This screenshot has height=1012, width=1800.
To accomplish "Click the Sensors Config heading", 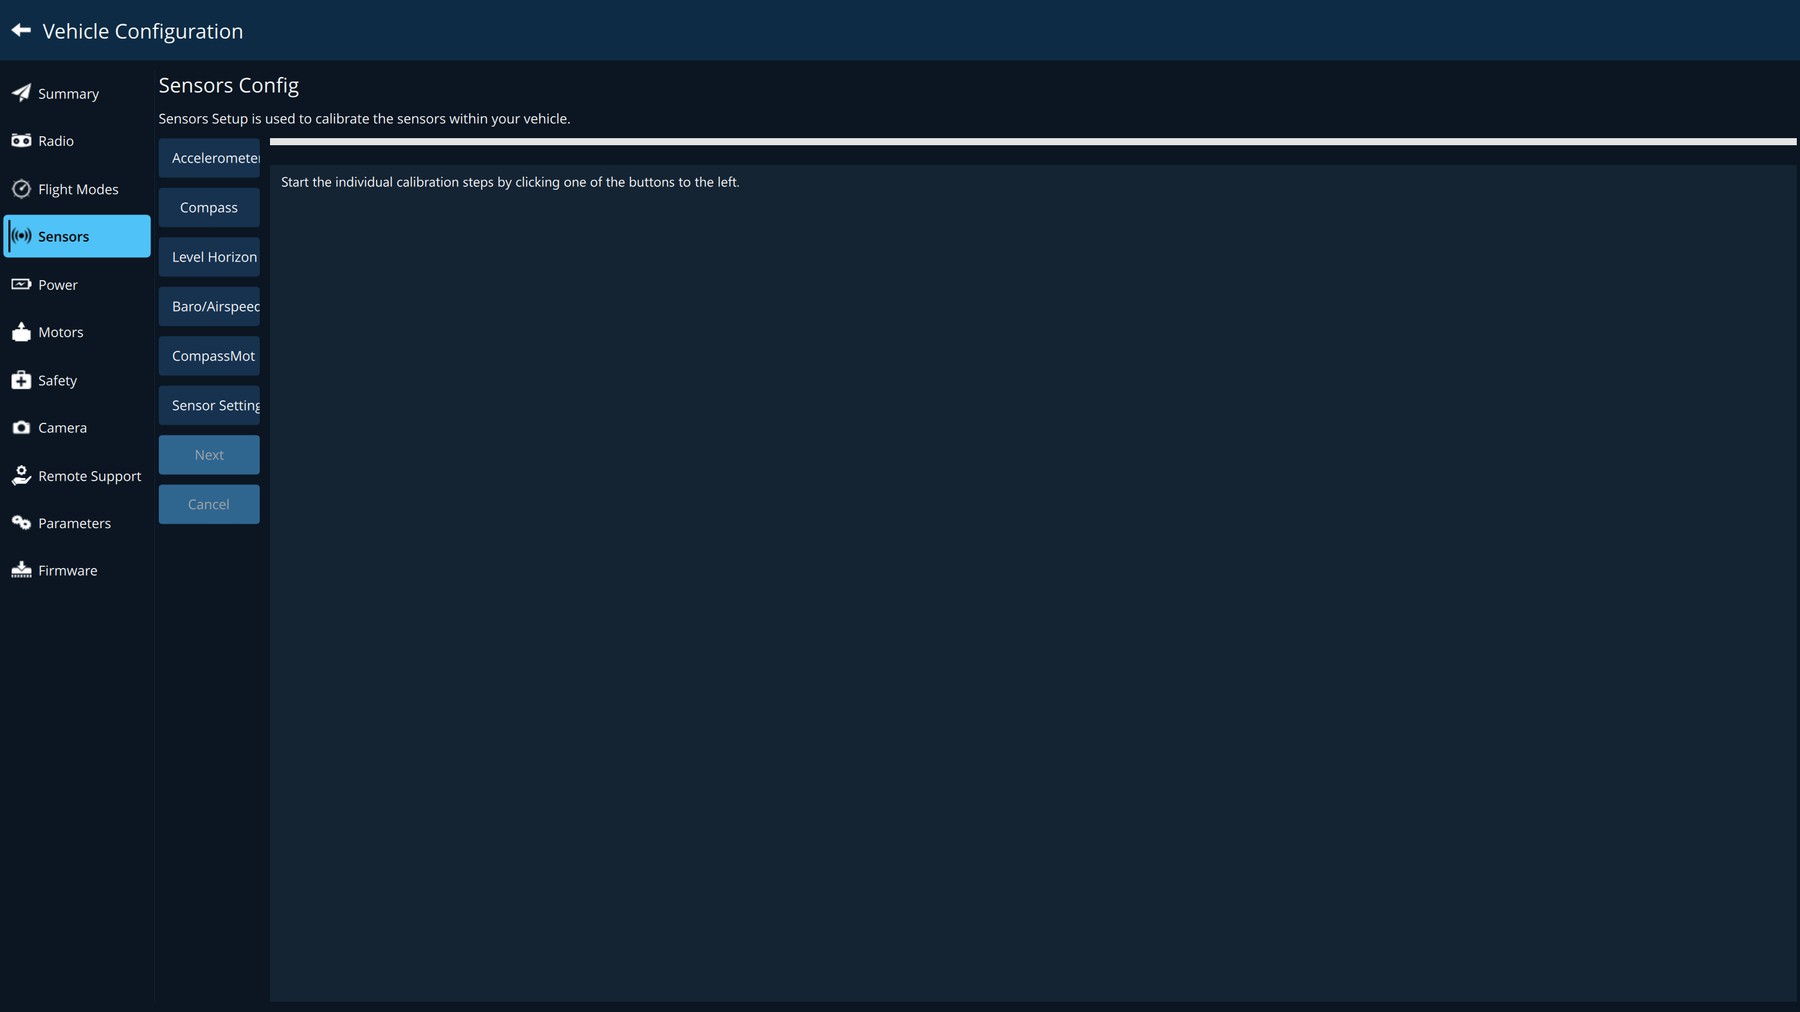I will point(229,86).
